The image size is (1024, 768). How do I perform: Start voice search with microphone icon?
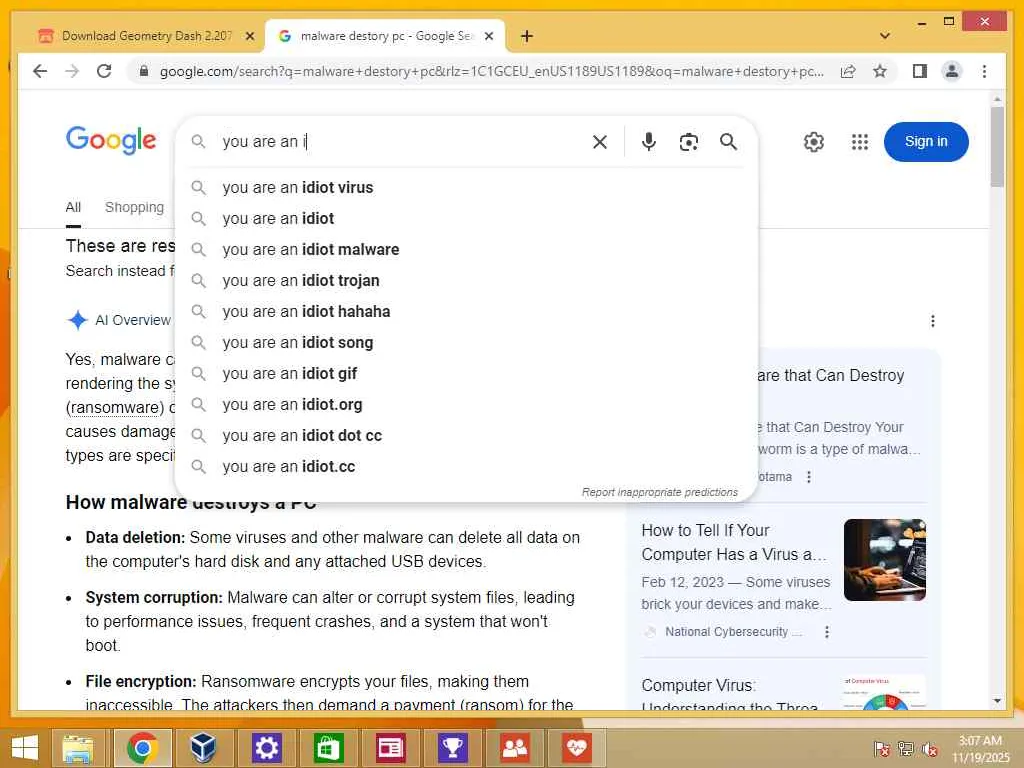(x=648, y=142)
